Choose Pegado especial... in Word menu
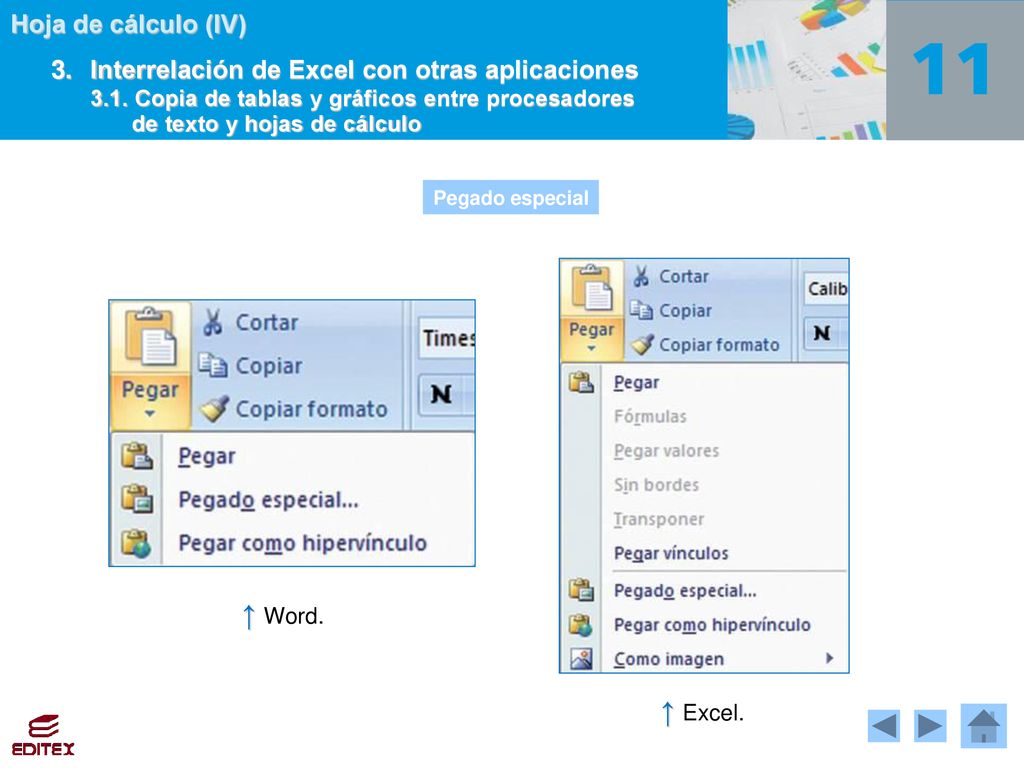Screen dimensions: 1024x768 268,500
